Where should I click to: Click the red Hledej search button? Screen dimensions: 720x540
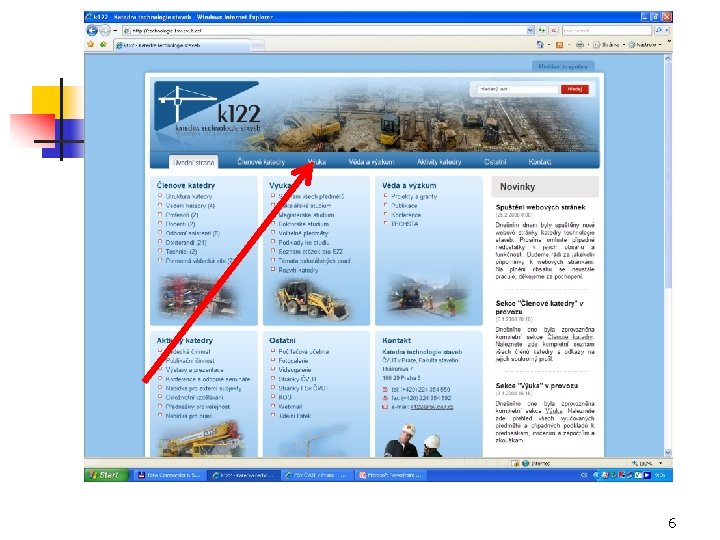(x=574, y=89)
